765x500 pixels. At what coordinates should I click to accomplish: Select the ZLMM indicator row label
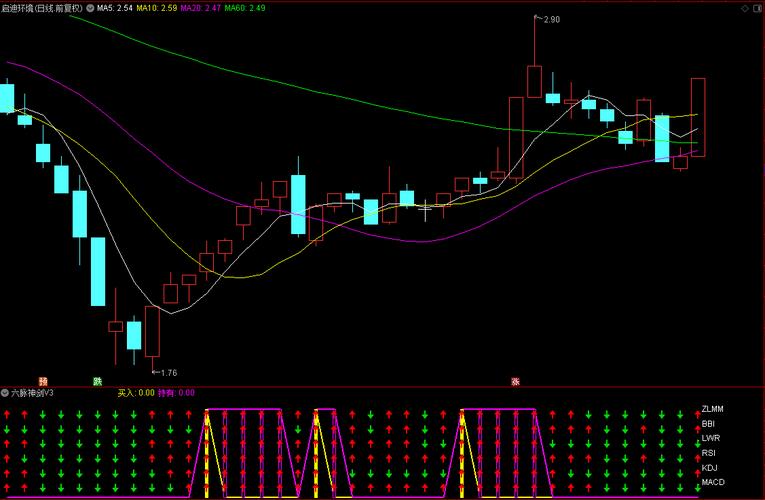713,409
